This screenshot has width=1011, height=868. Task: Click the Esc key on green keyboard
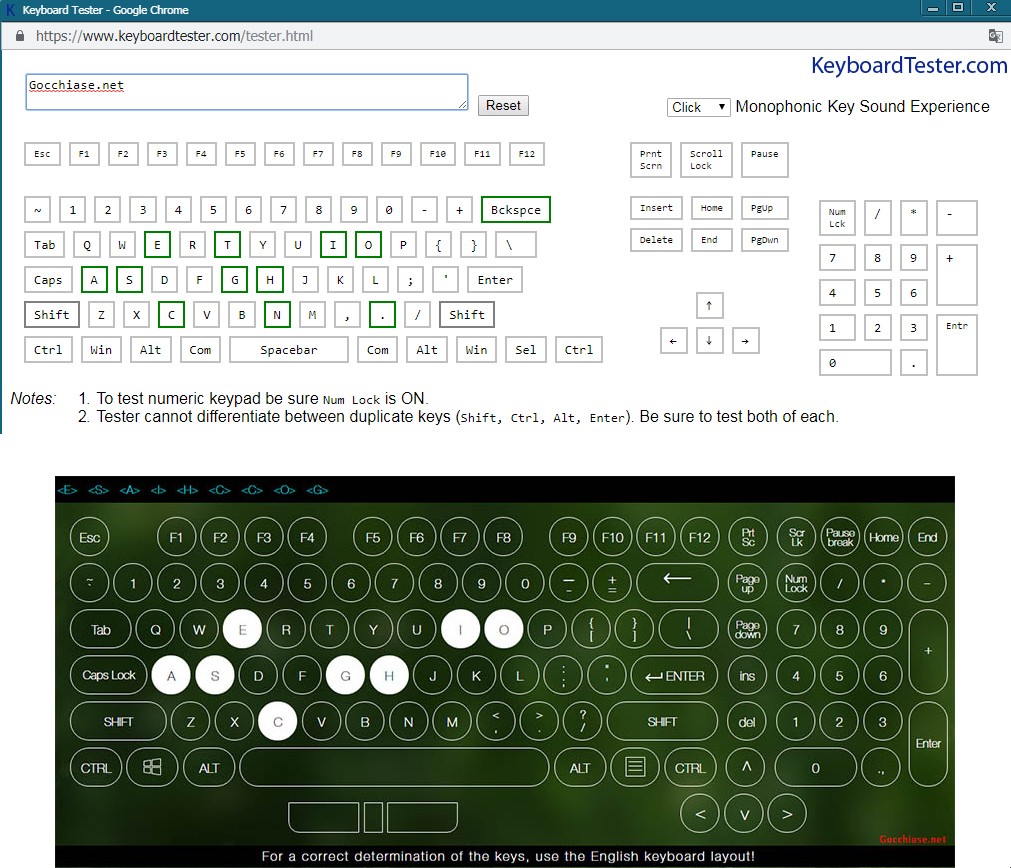point(90,537)
